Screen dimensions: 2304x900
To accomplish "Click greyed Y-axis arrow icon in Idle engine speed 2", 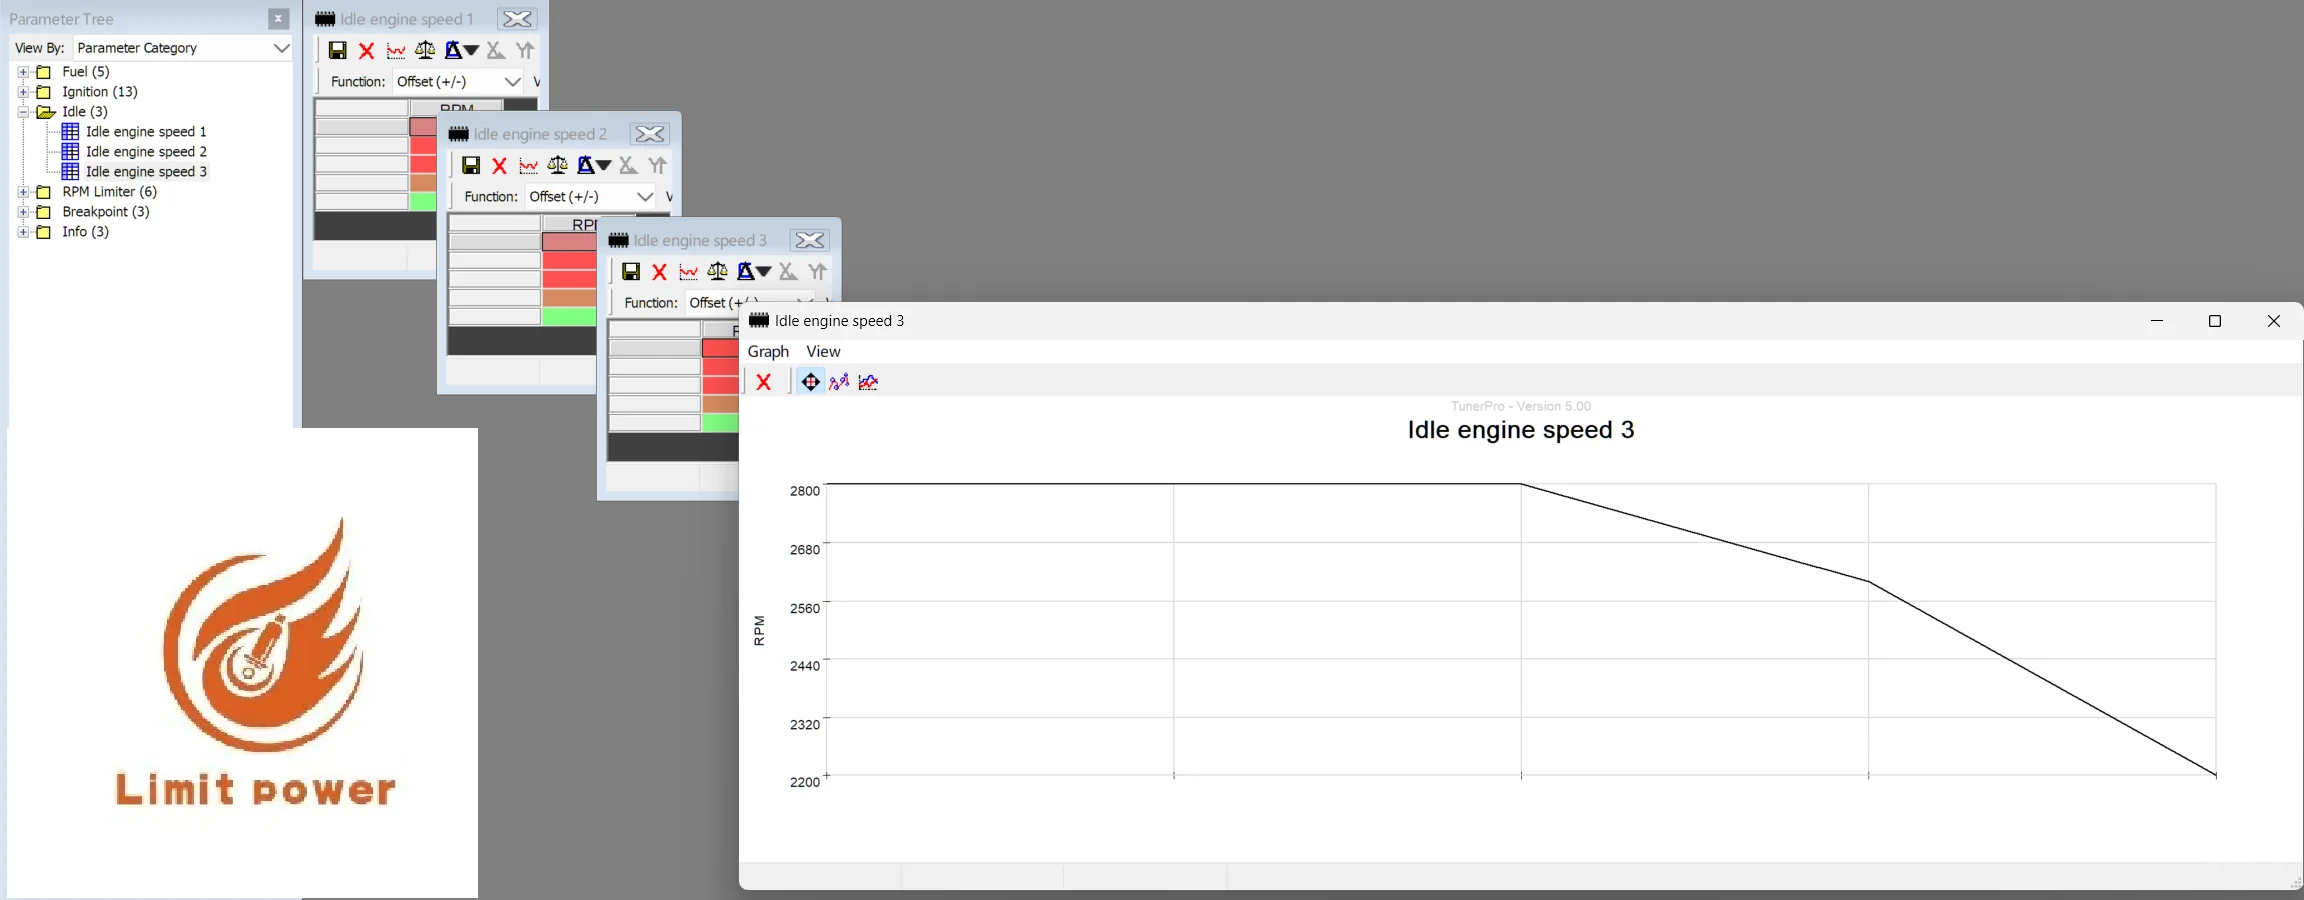I will click(x=657, y=165).
